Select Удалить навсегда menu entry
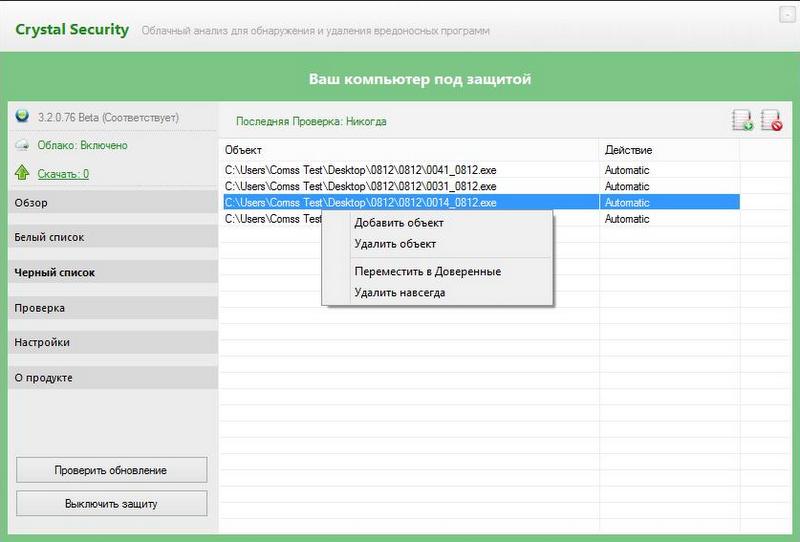Image resolution: width=800 pixels, height=542 pixels. pyautogui.click(x=399, y=293)
